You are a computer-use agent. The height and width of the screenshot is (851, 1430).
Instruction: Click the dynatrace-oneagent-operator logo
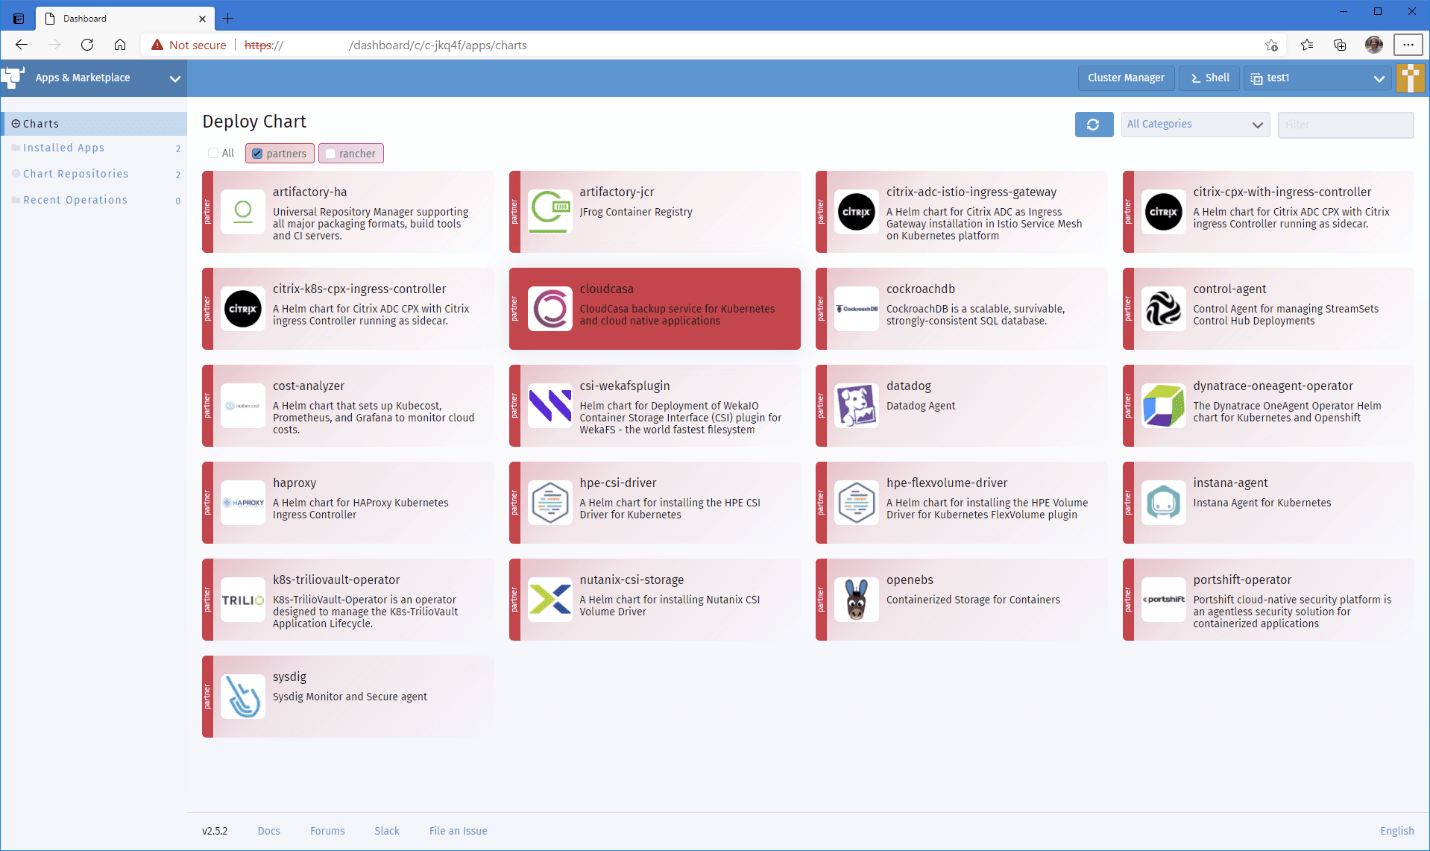(x=1164, y=405)
